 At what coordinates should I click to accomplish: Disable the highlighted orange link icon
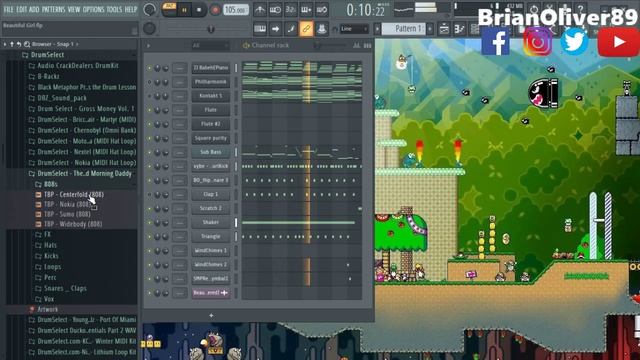coord(306,29)
